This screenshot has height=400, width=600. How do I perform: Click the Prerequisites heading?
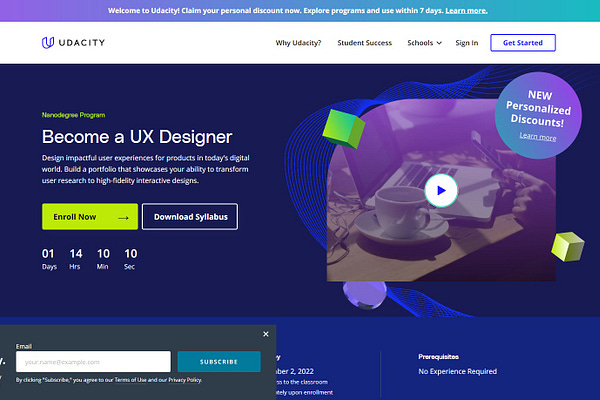439,357
